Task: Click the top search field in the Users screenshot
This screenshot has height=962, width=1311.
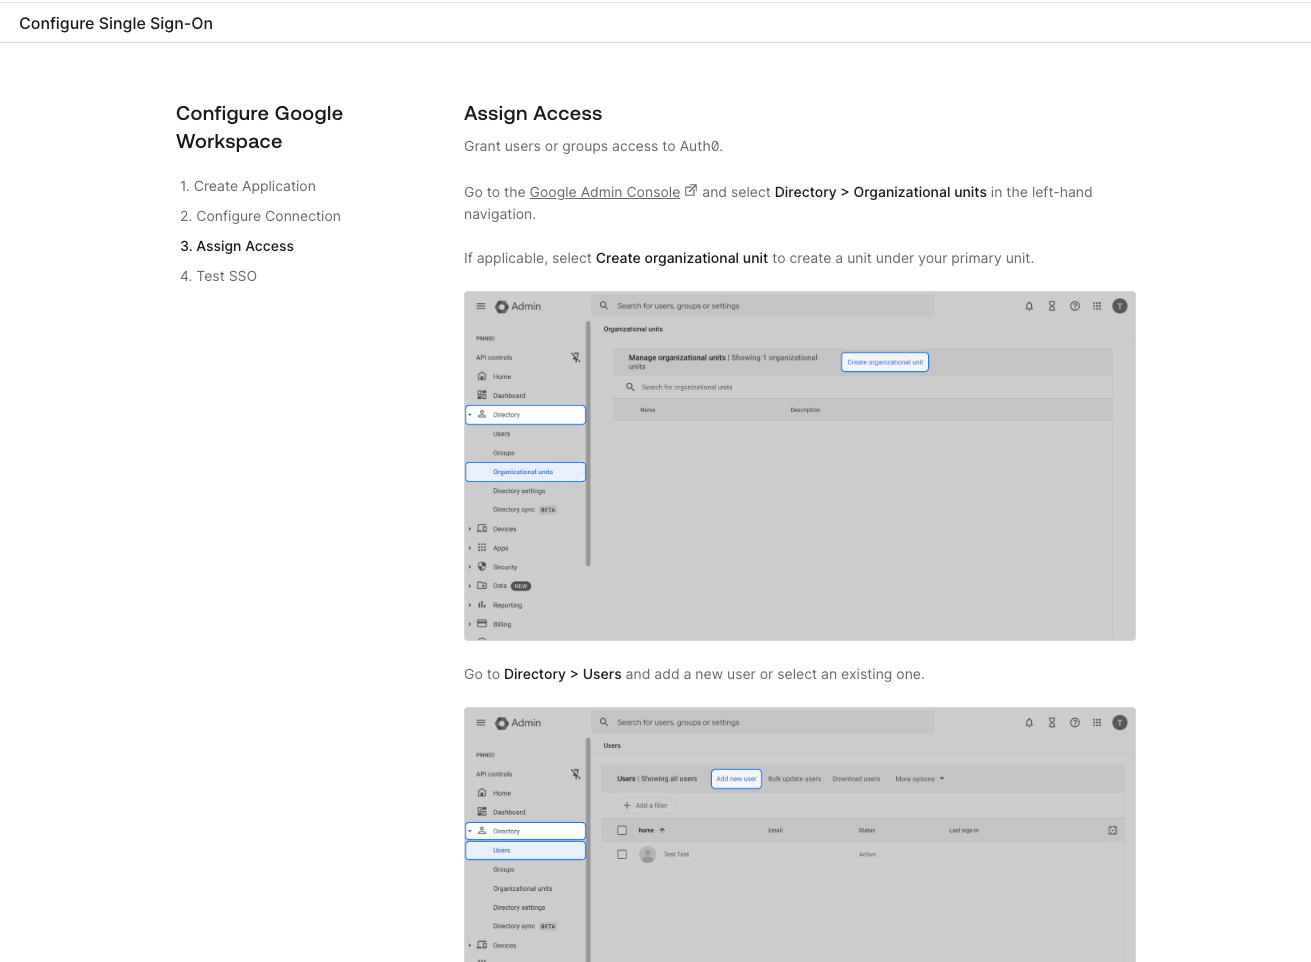Action: 762,722
